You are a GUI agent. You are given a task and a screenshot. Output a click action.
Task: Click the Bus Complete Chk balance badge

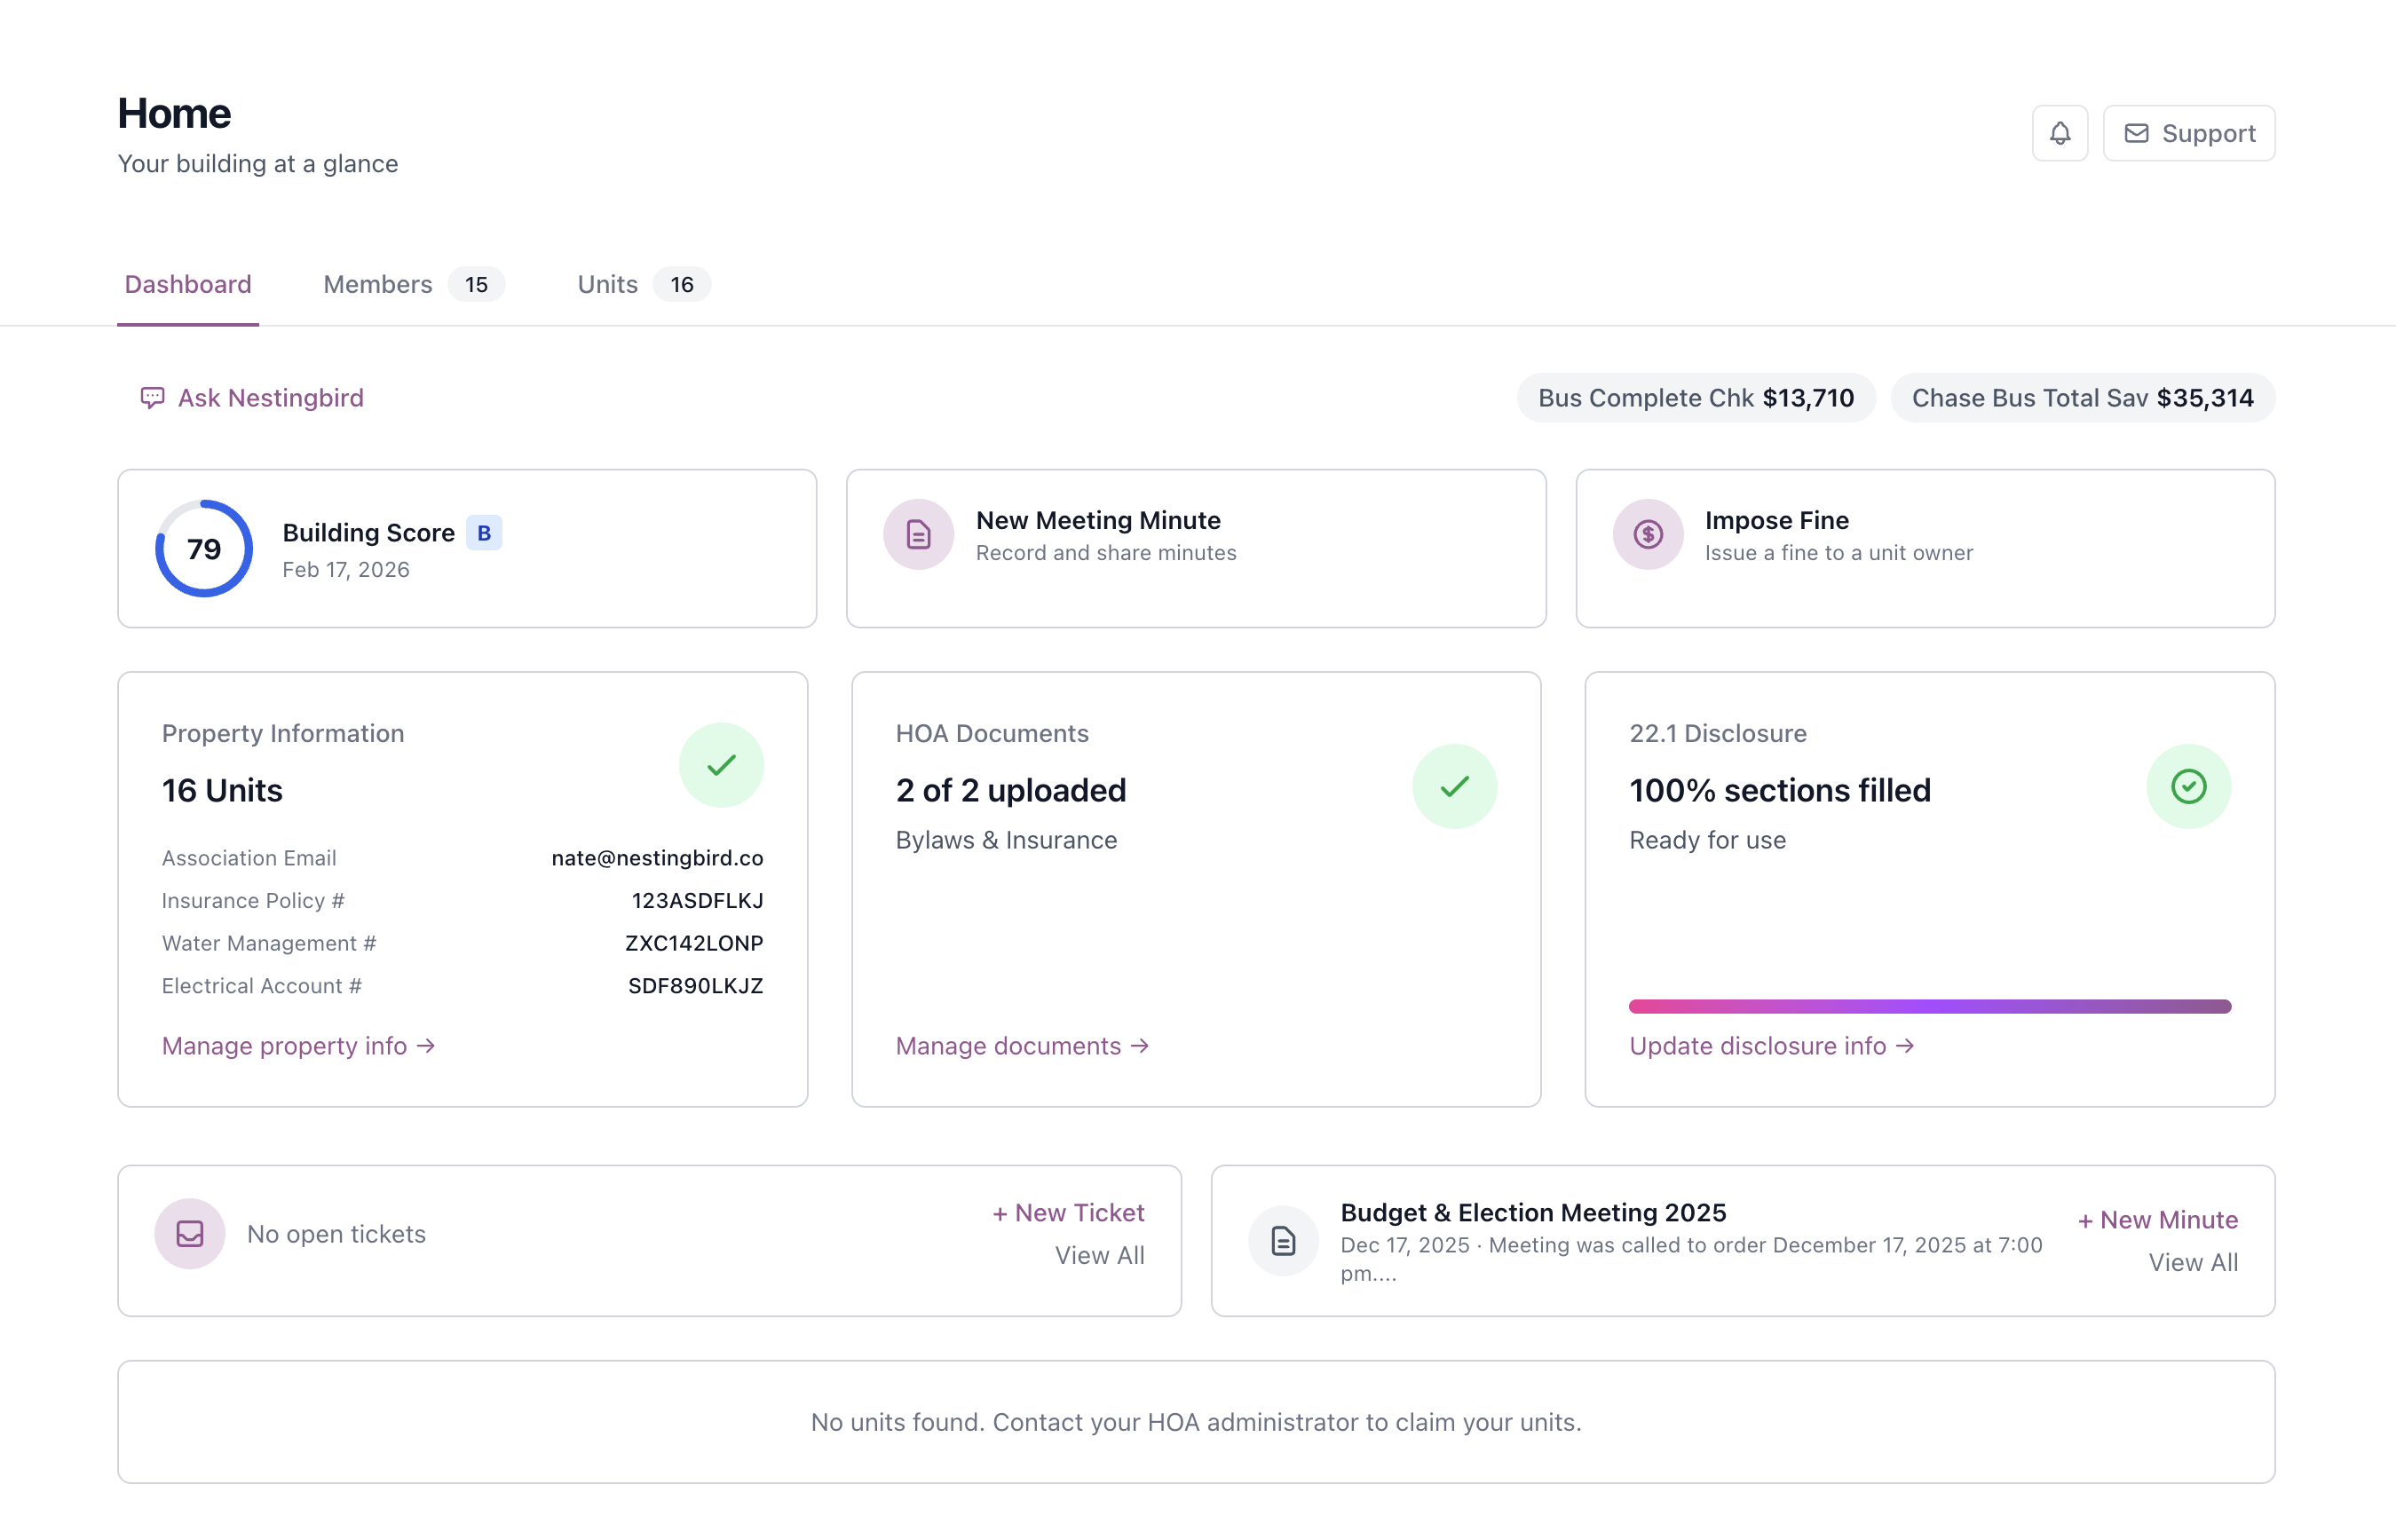pos(1694,397)
